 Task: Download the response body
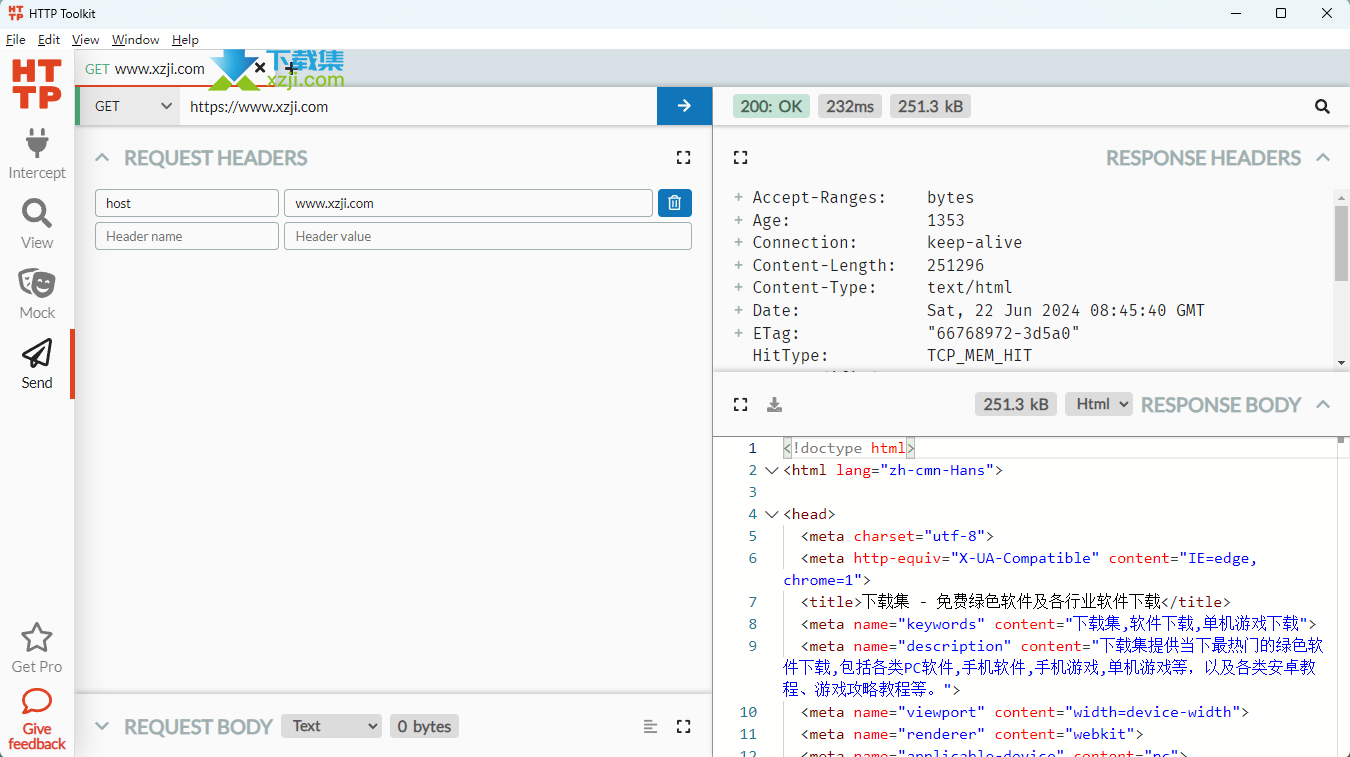pos(774,405)
